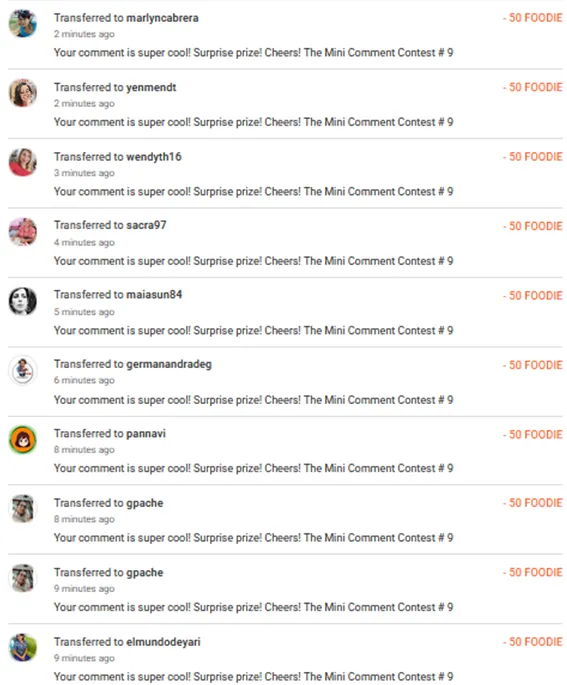This screenshot has height=685, width=567.
Task: Click the elmundodeyari username
Action: [x=163, y=642]
